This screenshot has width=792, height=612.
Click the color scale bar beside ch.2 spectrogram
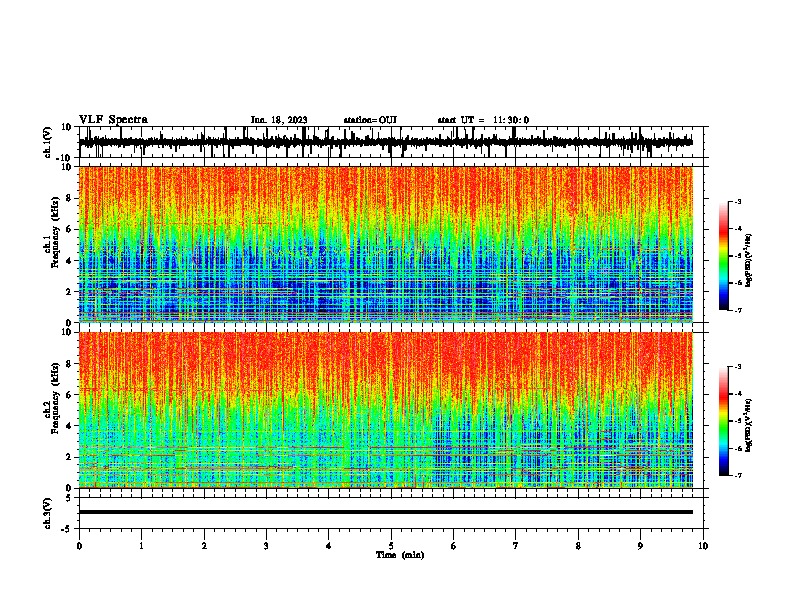[x=724, y=421]
